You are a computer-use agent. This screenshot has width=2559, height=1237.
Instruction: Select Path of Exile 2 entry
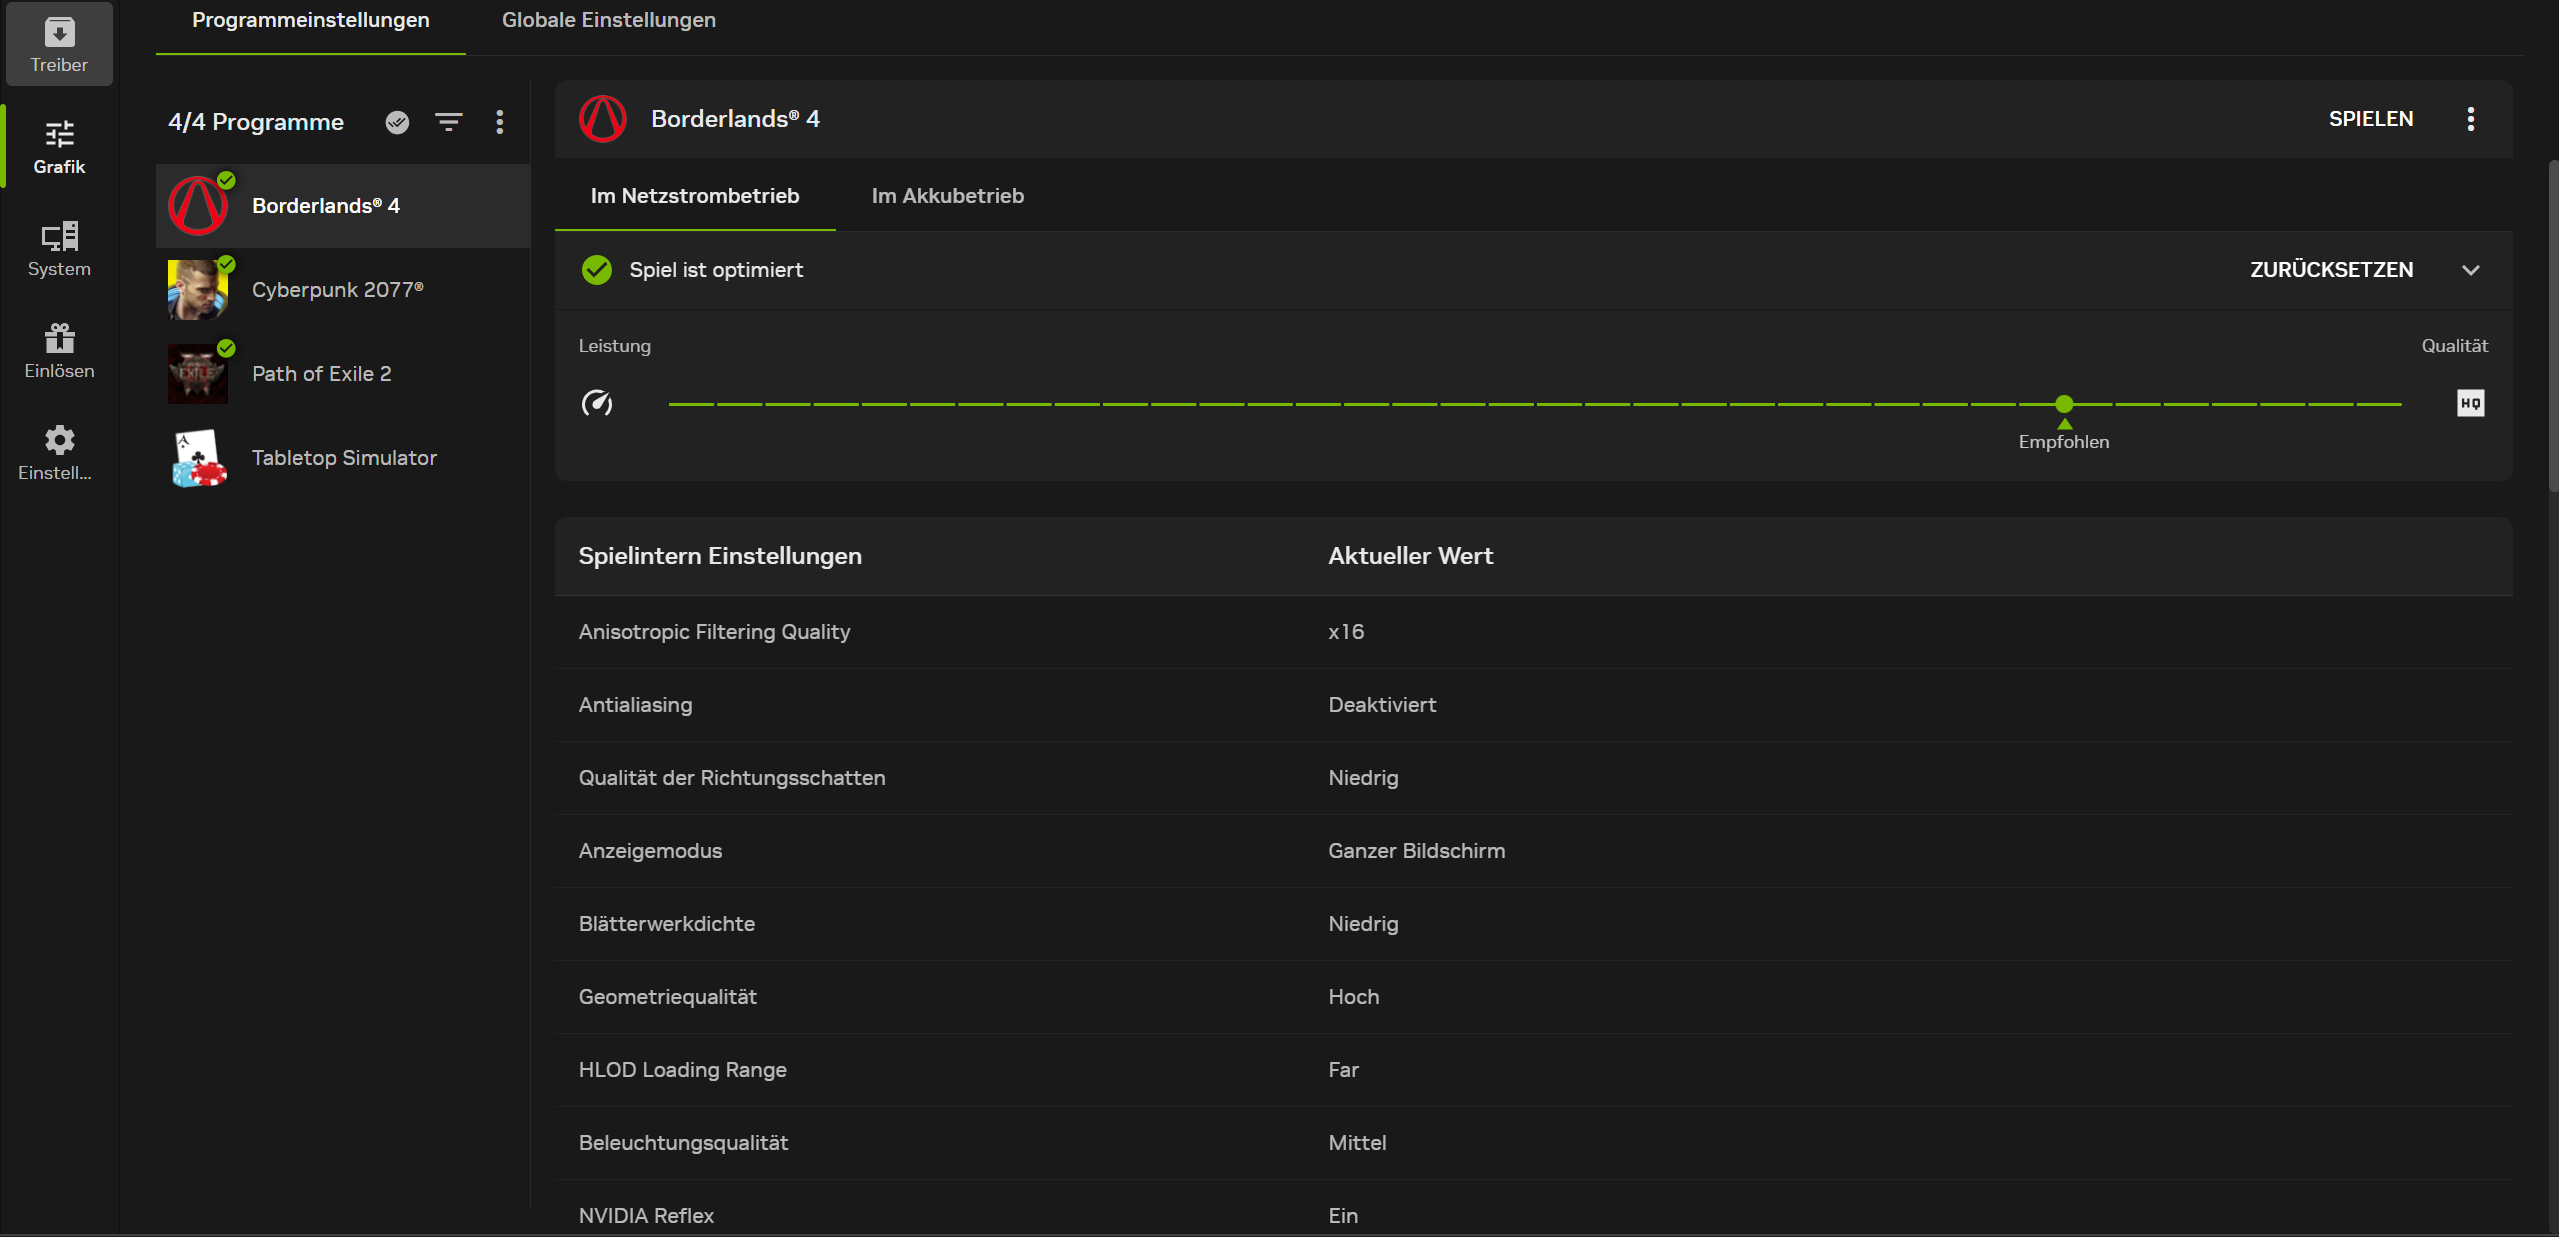pyautogui.click(x=321, y=374)
